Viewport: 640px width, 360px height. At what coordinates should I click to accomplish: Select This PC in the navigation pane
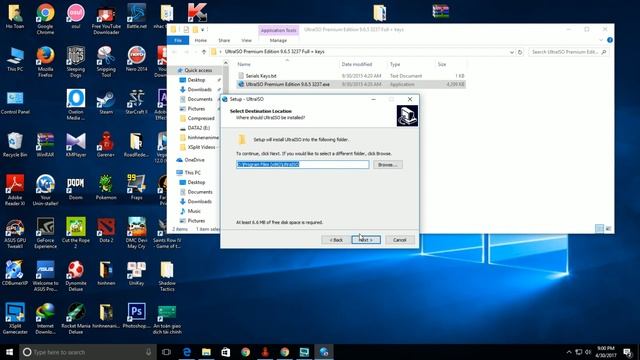192,173
